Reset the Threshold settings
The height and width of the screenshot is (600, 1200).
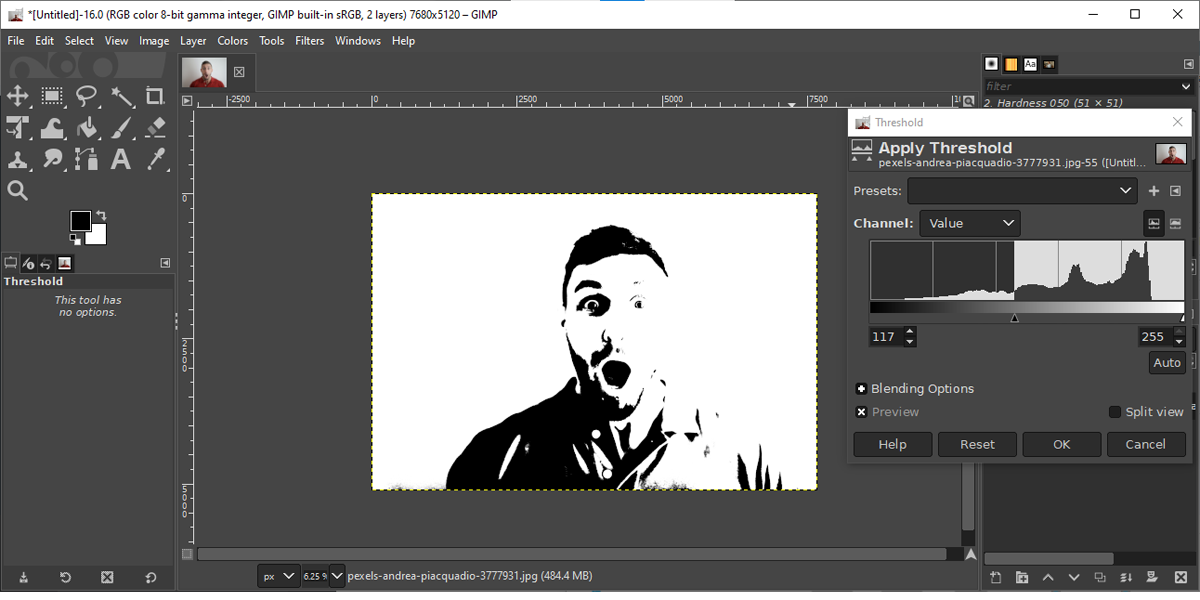977,444
